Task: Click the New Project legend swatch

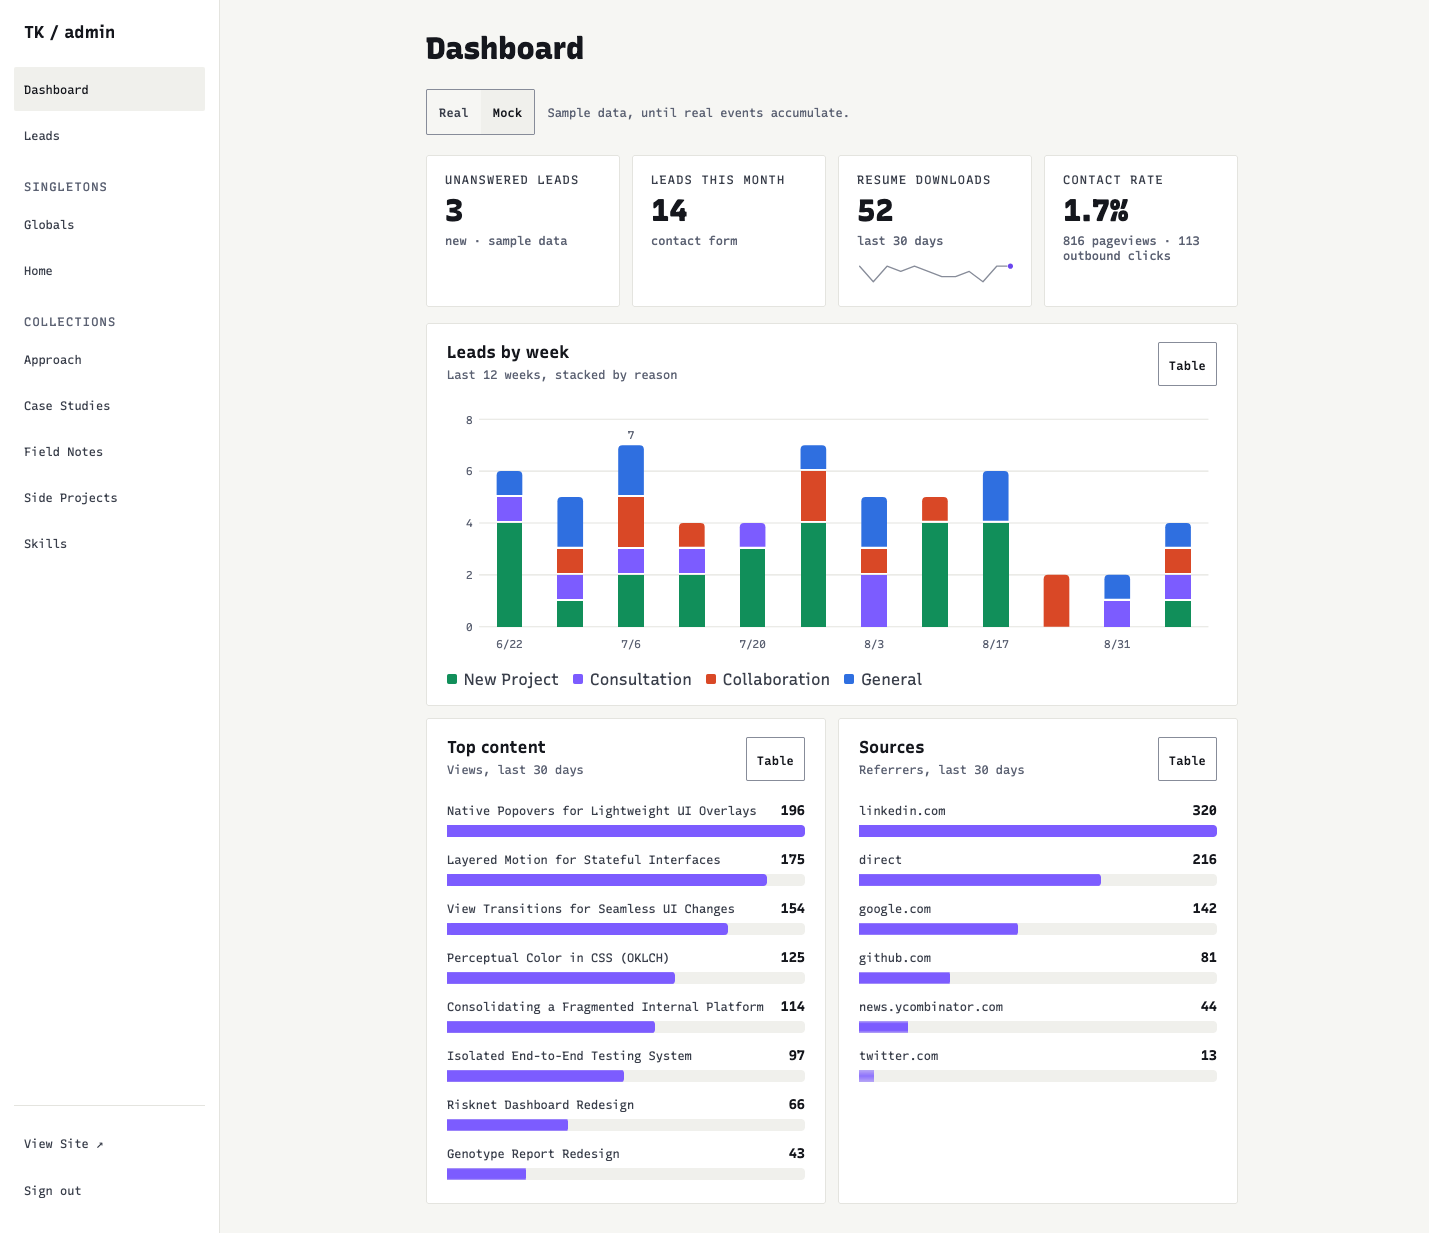Action: 452,679
